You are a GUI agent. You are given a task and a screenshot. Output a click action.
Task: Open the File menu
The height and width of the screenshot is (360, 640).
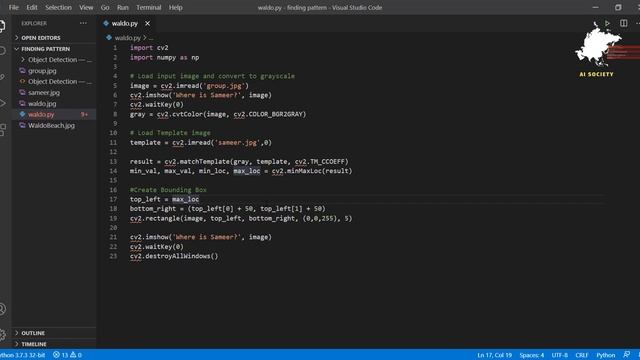coord(13,7)
